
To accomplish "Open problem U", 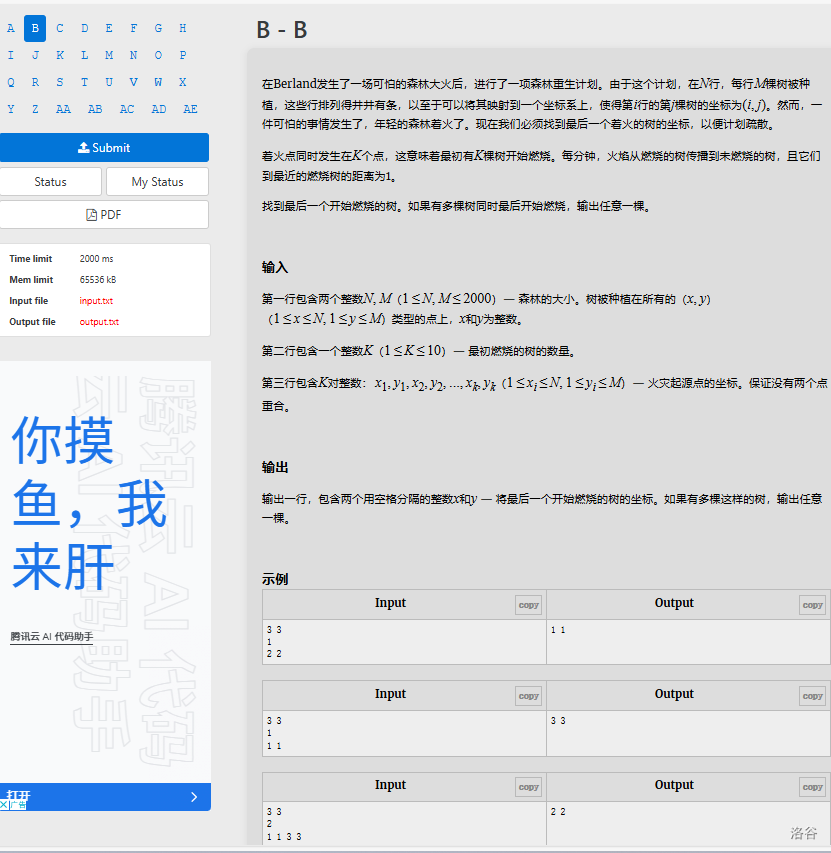I will click(109, 82).
